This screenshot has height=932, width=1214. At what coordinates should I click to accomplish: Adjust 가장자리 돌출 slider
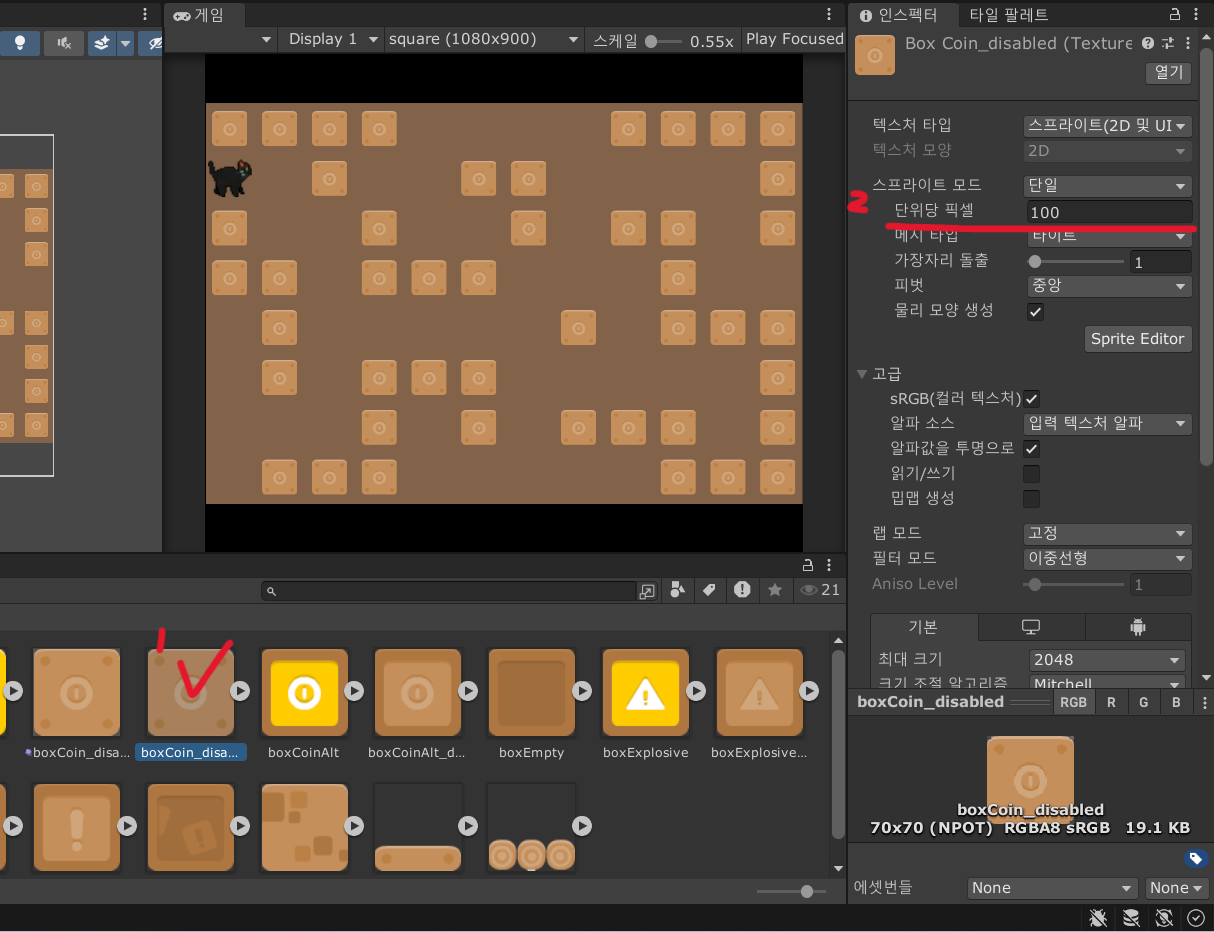point(1077,261)
